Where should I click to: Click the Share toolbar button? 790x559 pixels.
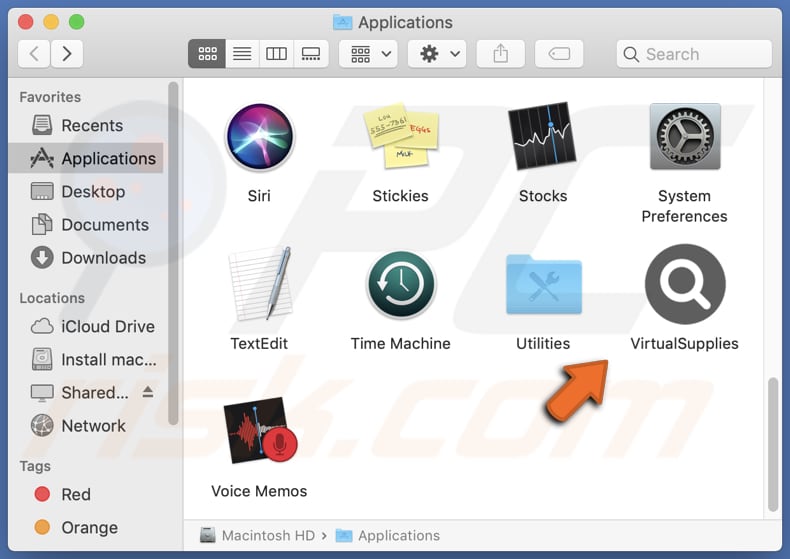[x=500, y=53]
